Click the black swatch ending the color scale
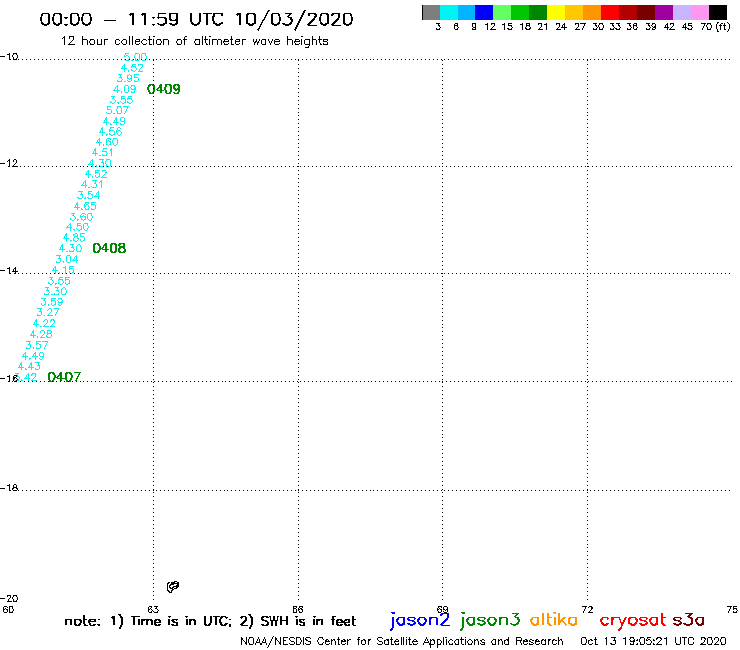Screen dimensions: 740x650 [x=717, y=12]
